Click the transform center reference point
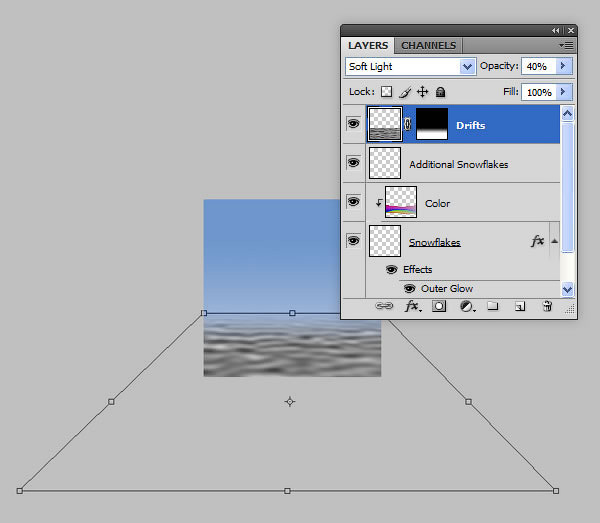The height and width of the screenshot is (523, 600). 290,401
